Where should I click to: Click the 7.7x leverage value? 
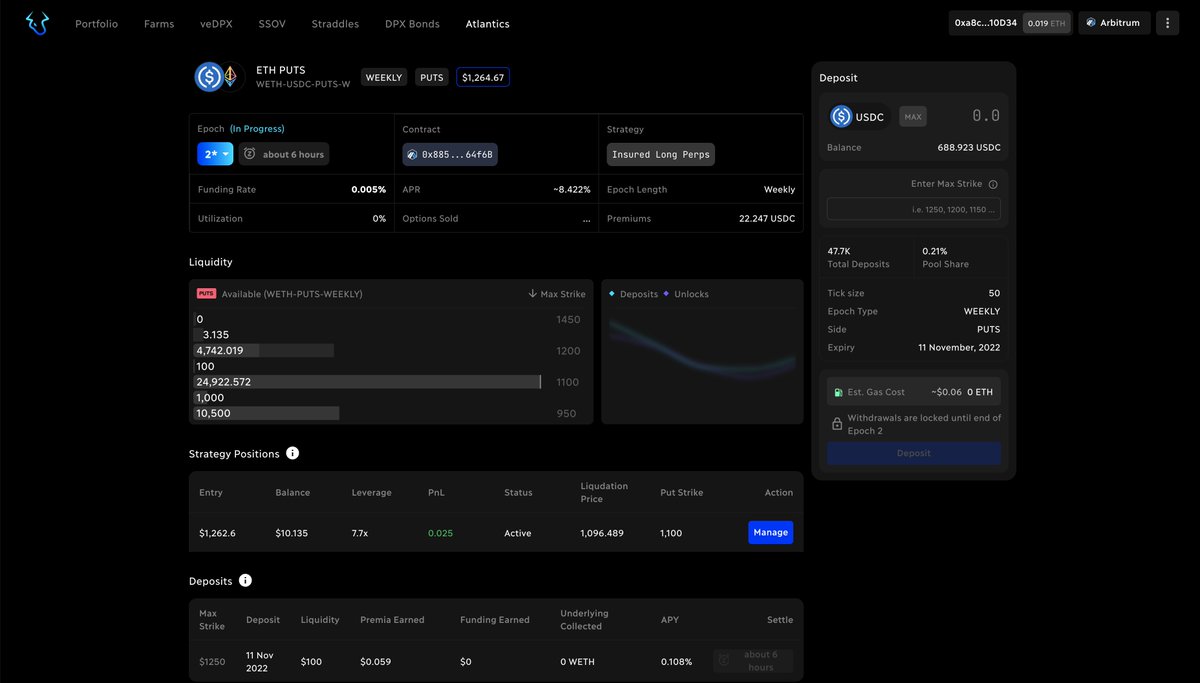[x=360, y=533]
